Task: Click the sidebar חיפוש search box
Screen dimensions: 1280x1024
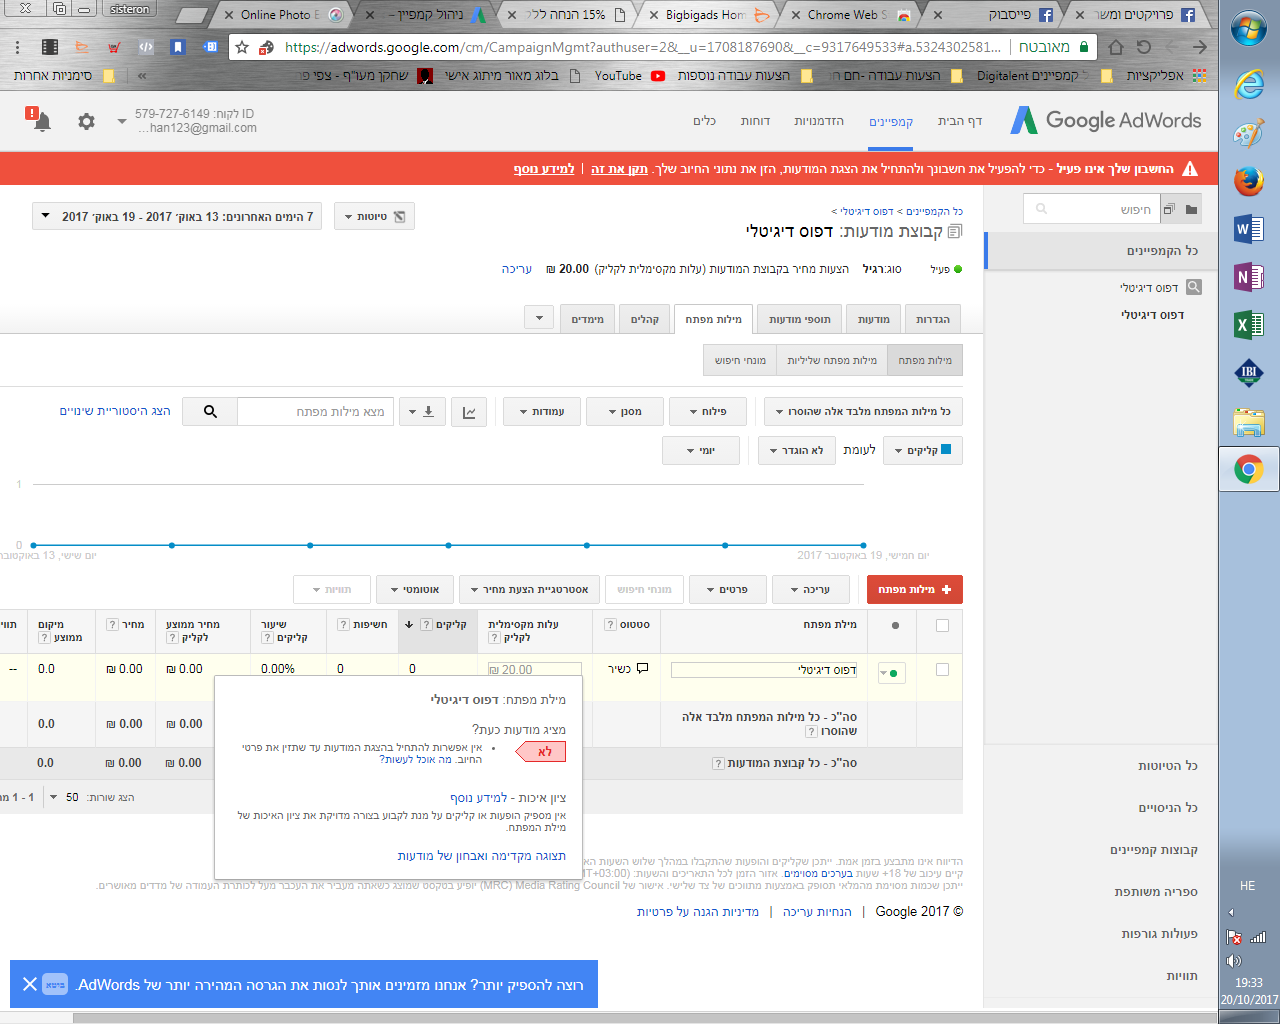Action: click(x=1090, y=209)
